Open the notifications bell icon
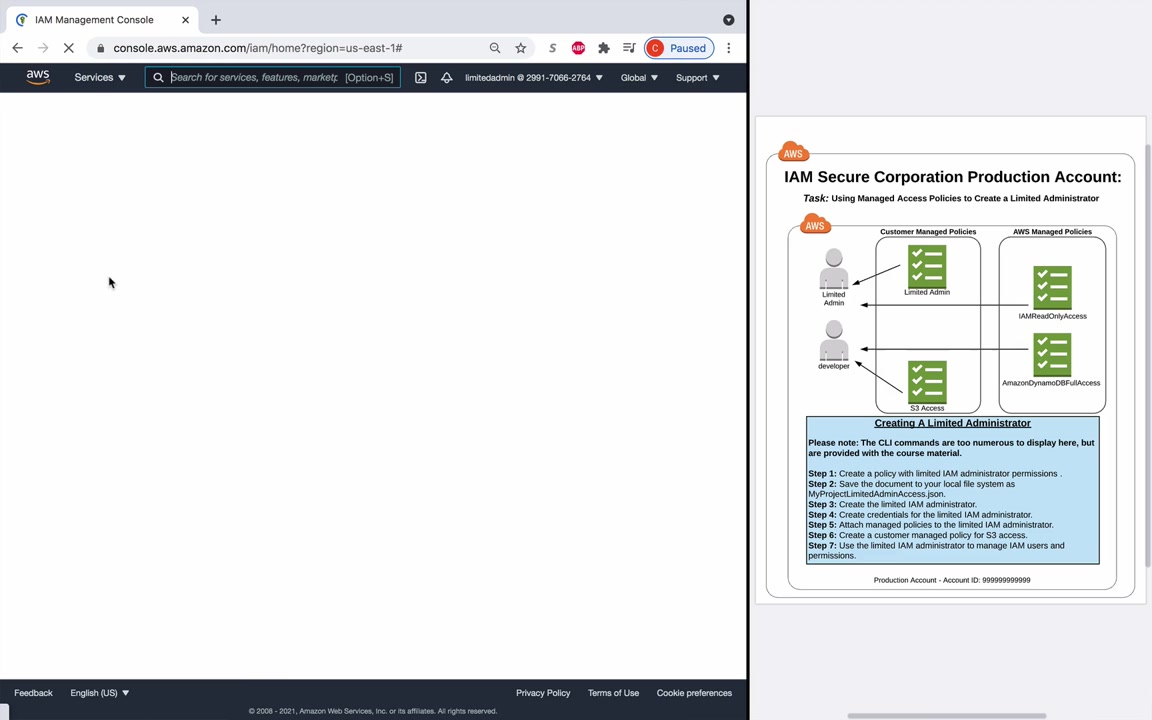The width and height of the screenshot is (1152, 720). tap(446, 77)
